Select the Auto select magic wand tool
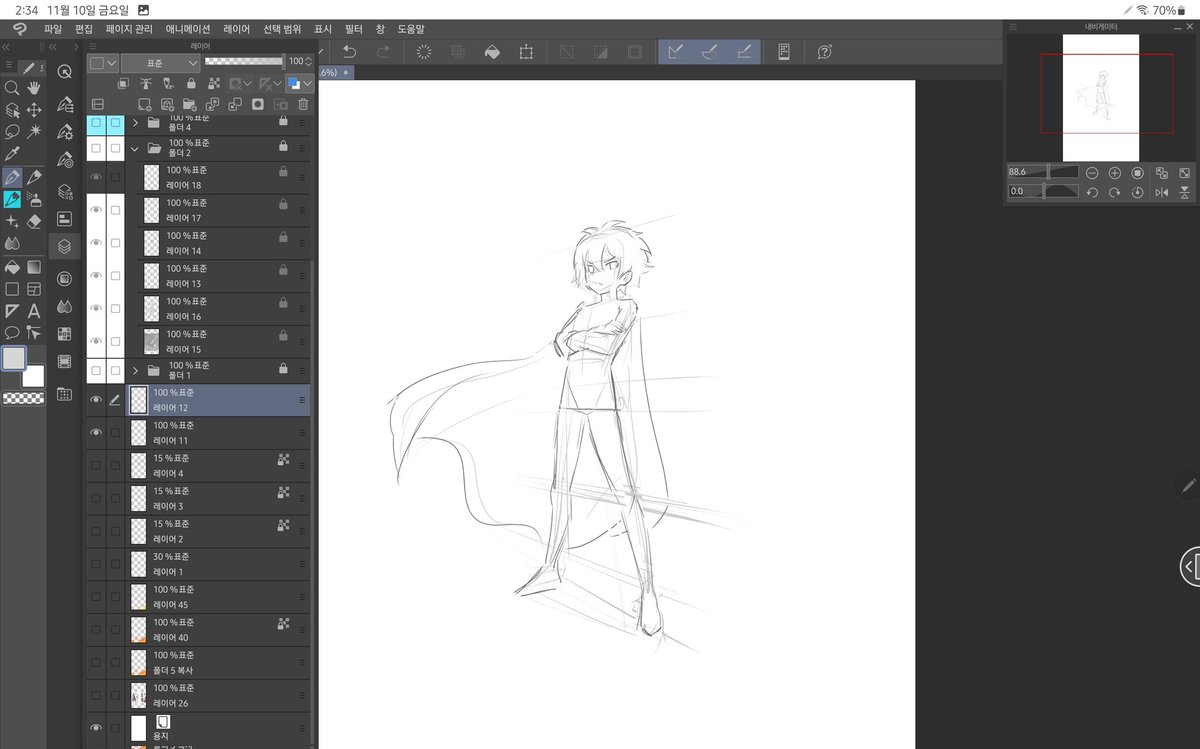The image size is (1200, 749). point(34,132)
